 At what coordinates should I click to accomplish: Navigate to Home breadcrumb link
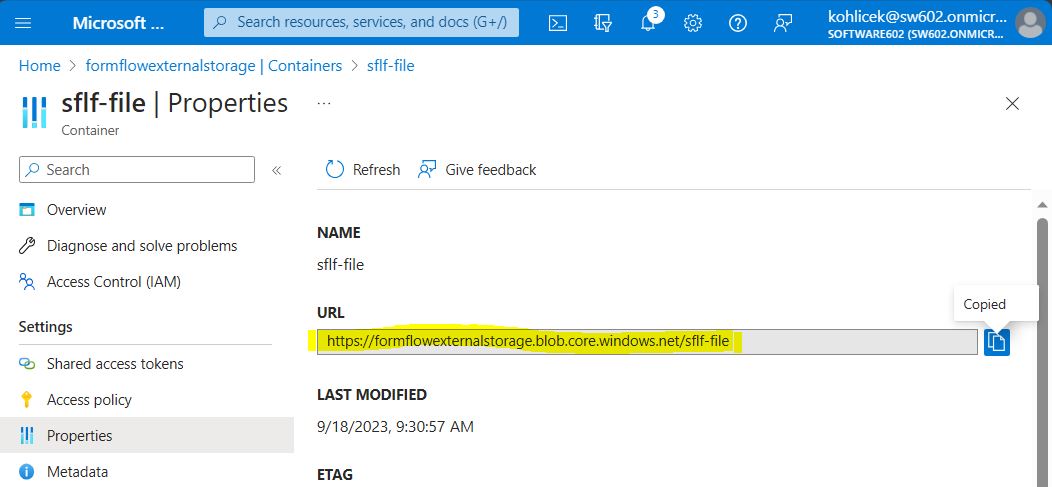point(40,66)
